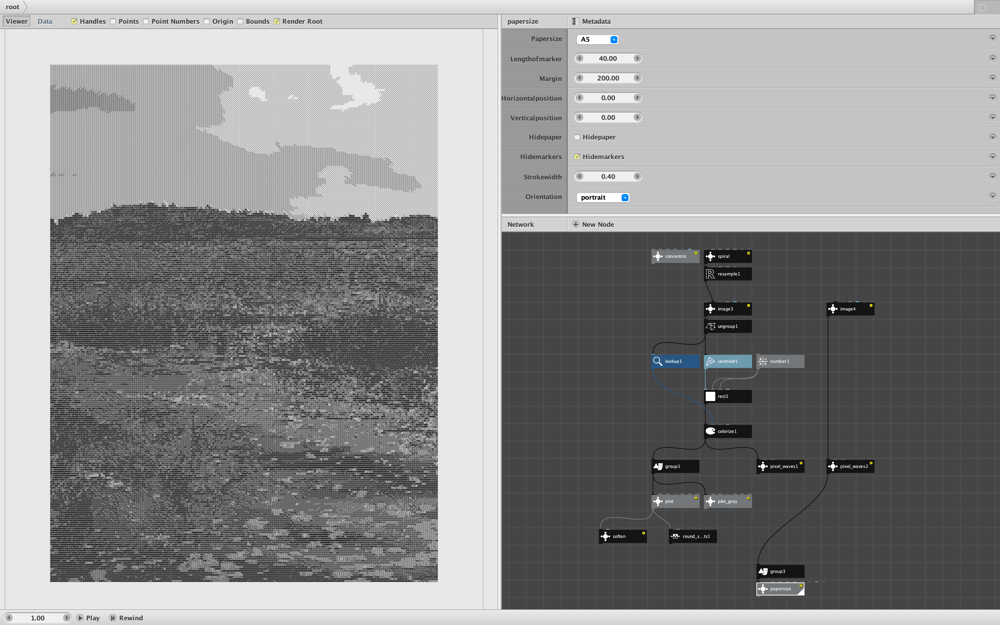Switch to the Viewer tab
The width and height of the screenshot is (1000, 625).
[x=17, y=21]
